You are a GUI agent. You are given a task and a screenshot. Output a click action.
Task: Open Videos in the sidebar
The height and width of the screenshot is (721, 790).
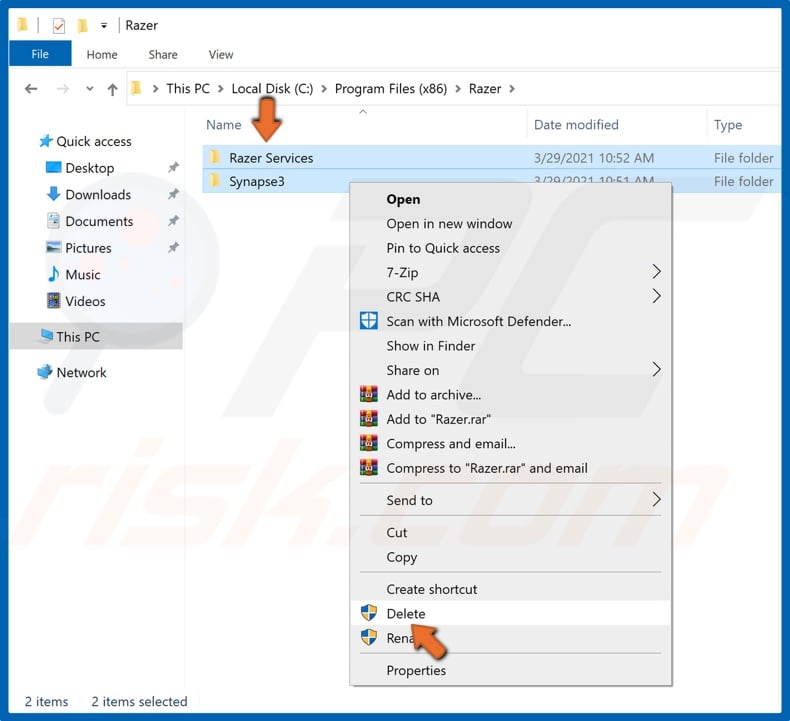pyautogui.click(x=85, y=301)
